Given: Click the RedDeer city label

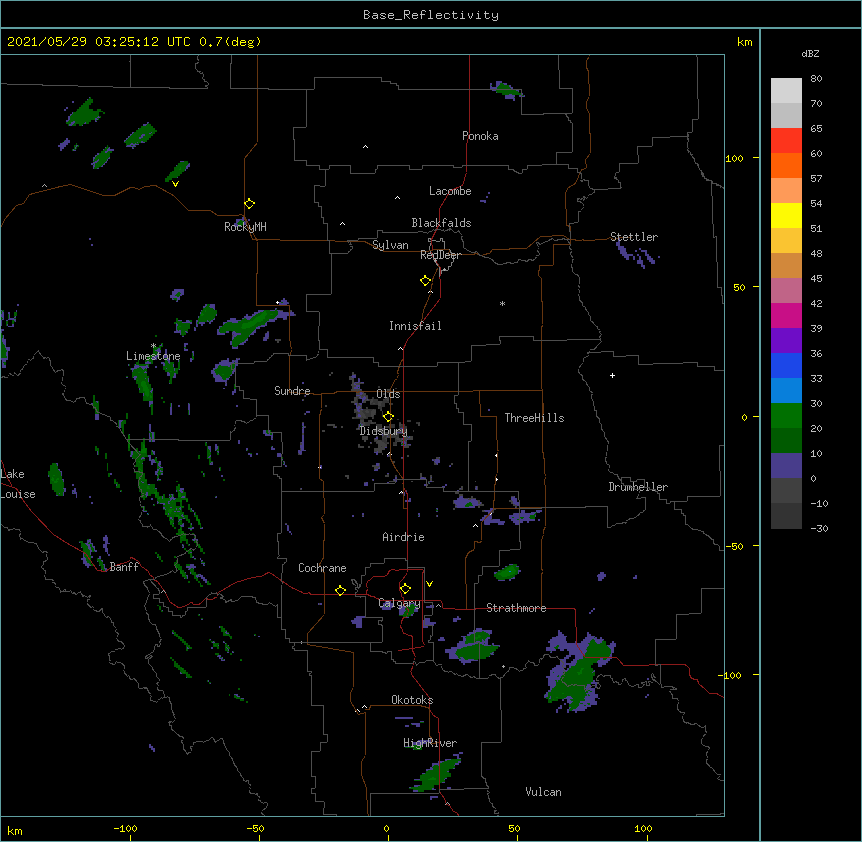Looking at the screenshot, I should point(440,255).
